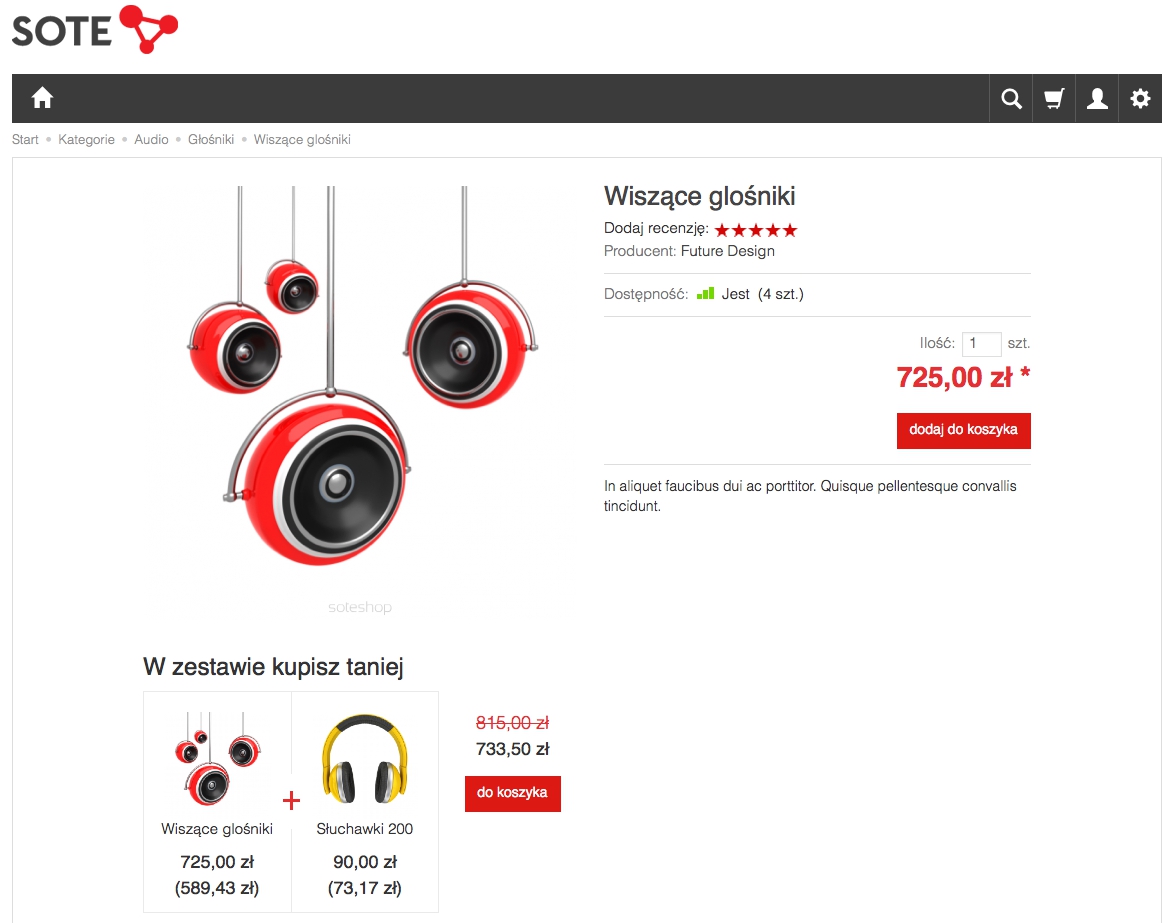The width and height of the screenshot is (1169, 923).
Task: Open the large hanging speakers product image
Action: pos(361,375)
